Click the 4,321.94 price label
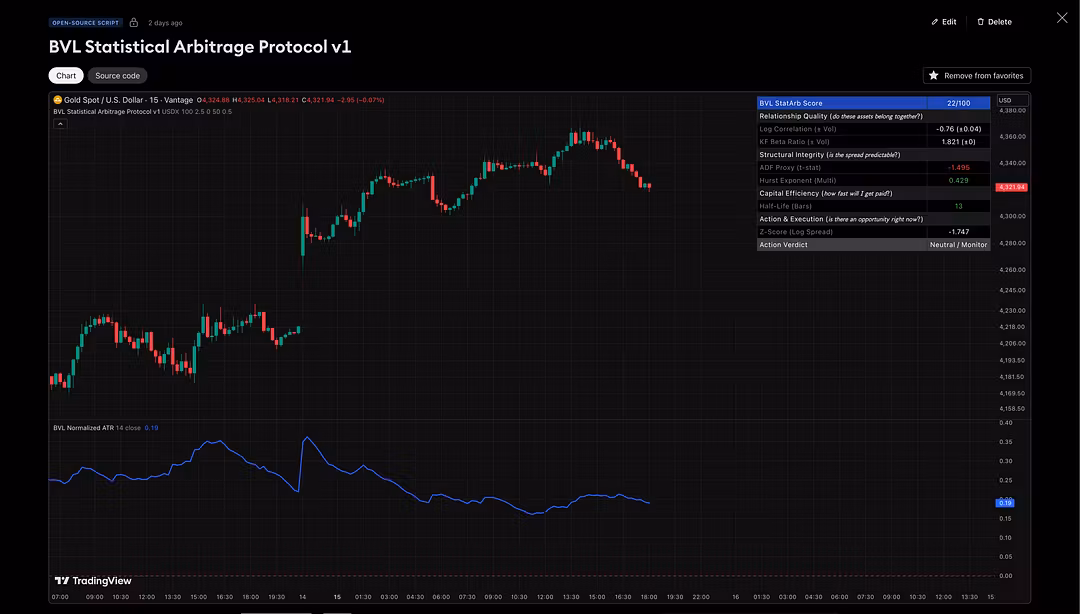This screenshot has width=1080, height=614. [1011, 187]
